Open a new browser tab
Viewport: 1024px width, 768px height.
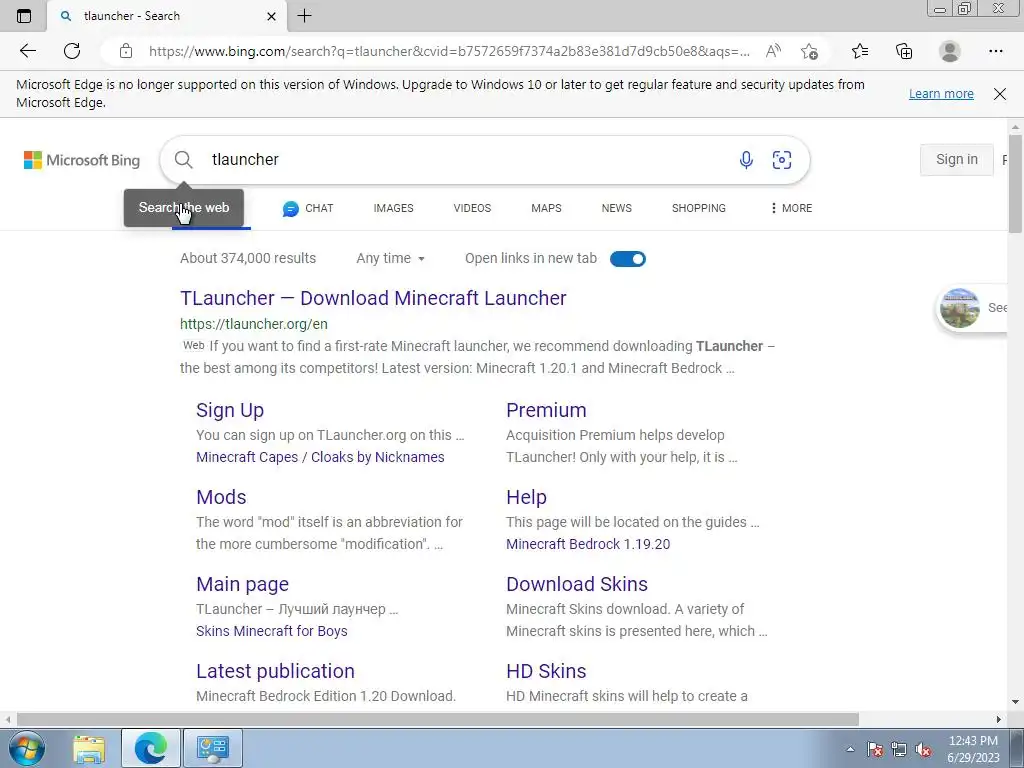point(304,16)
